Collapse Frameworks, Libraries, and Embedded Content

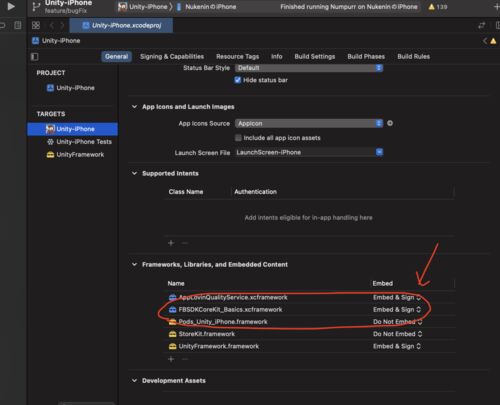click(x=134, y=264)
